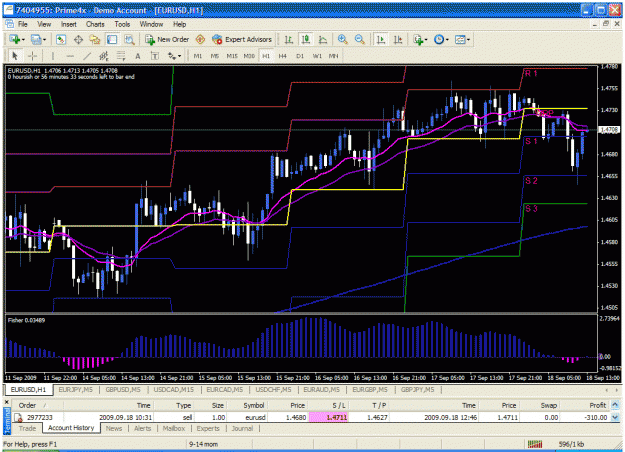Screen dimensions: 625x452
Task: Select the vertical line tool
Action: pos(53,56)
